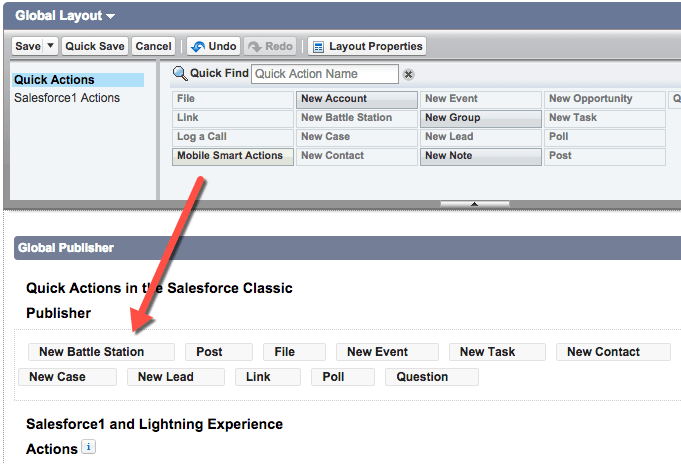Click New Task in the publisher layout
This screenshot has height=464, width=681.
[497, 352]
